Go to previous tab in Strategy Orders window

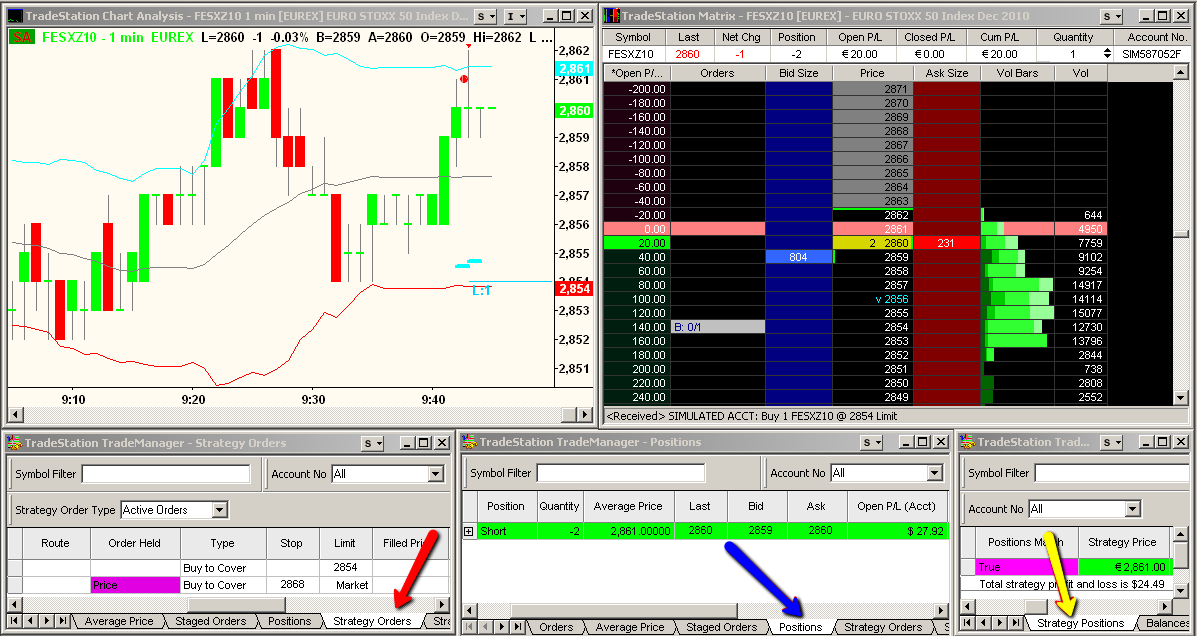coord(31,621)
